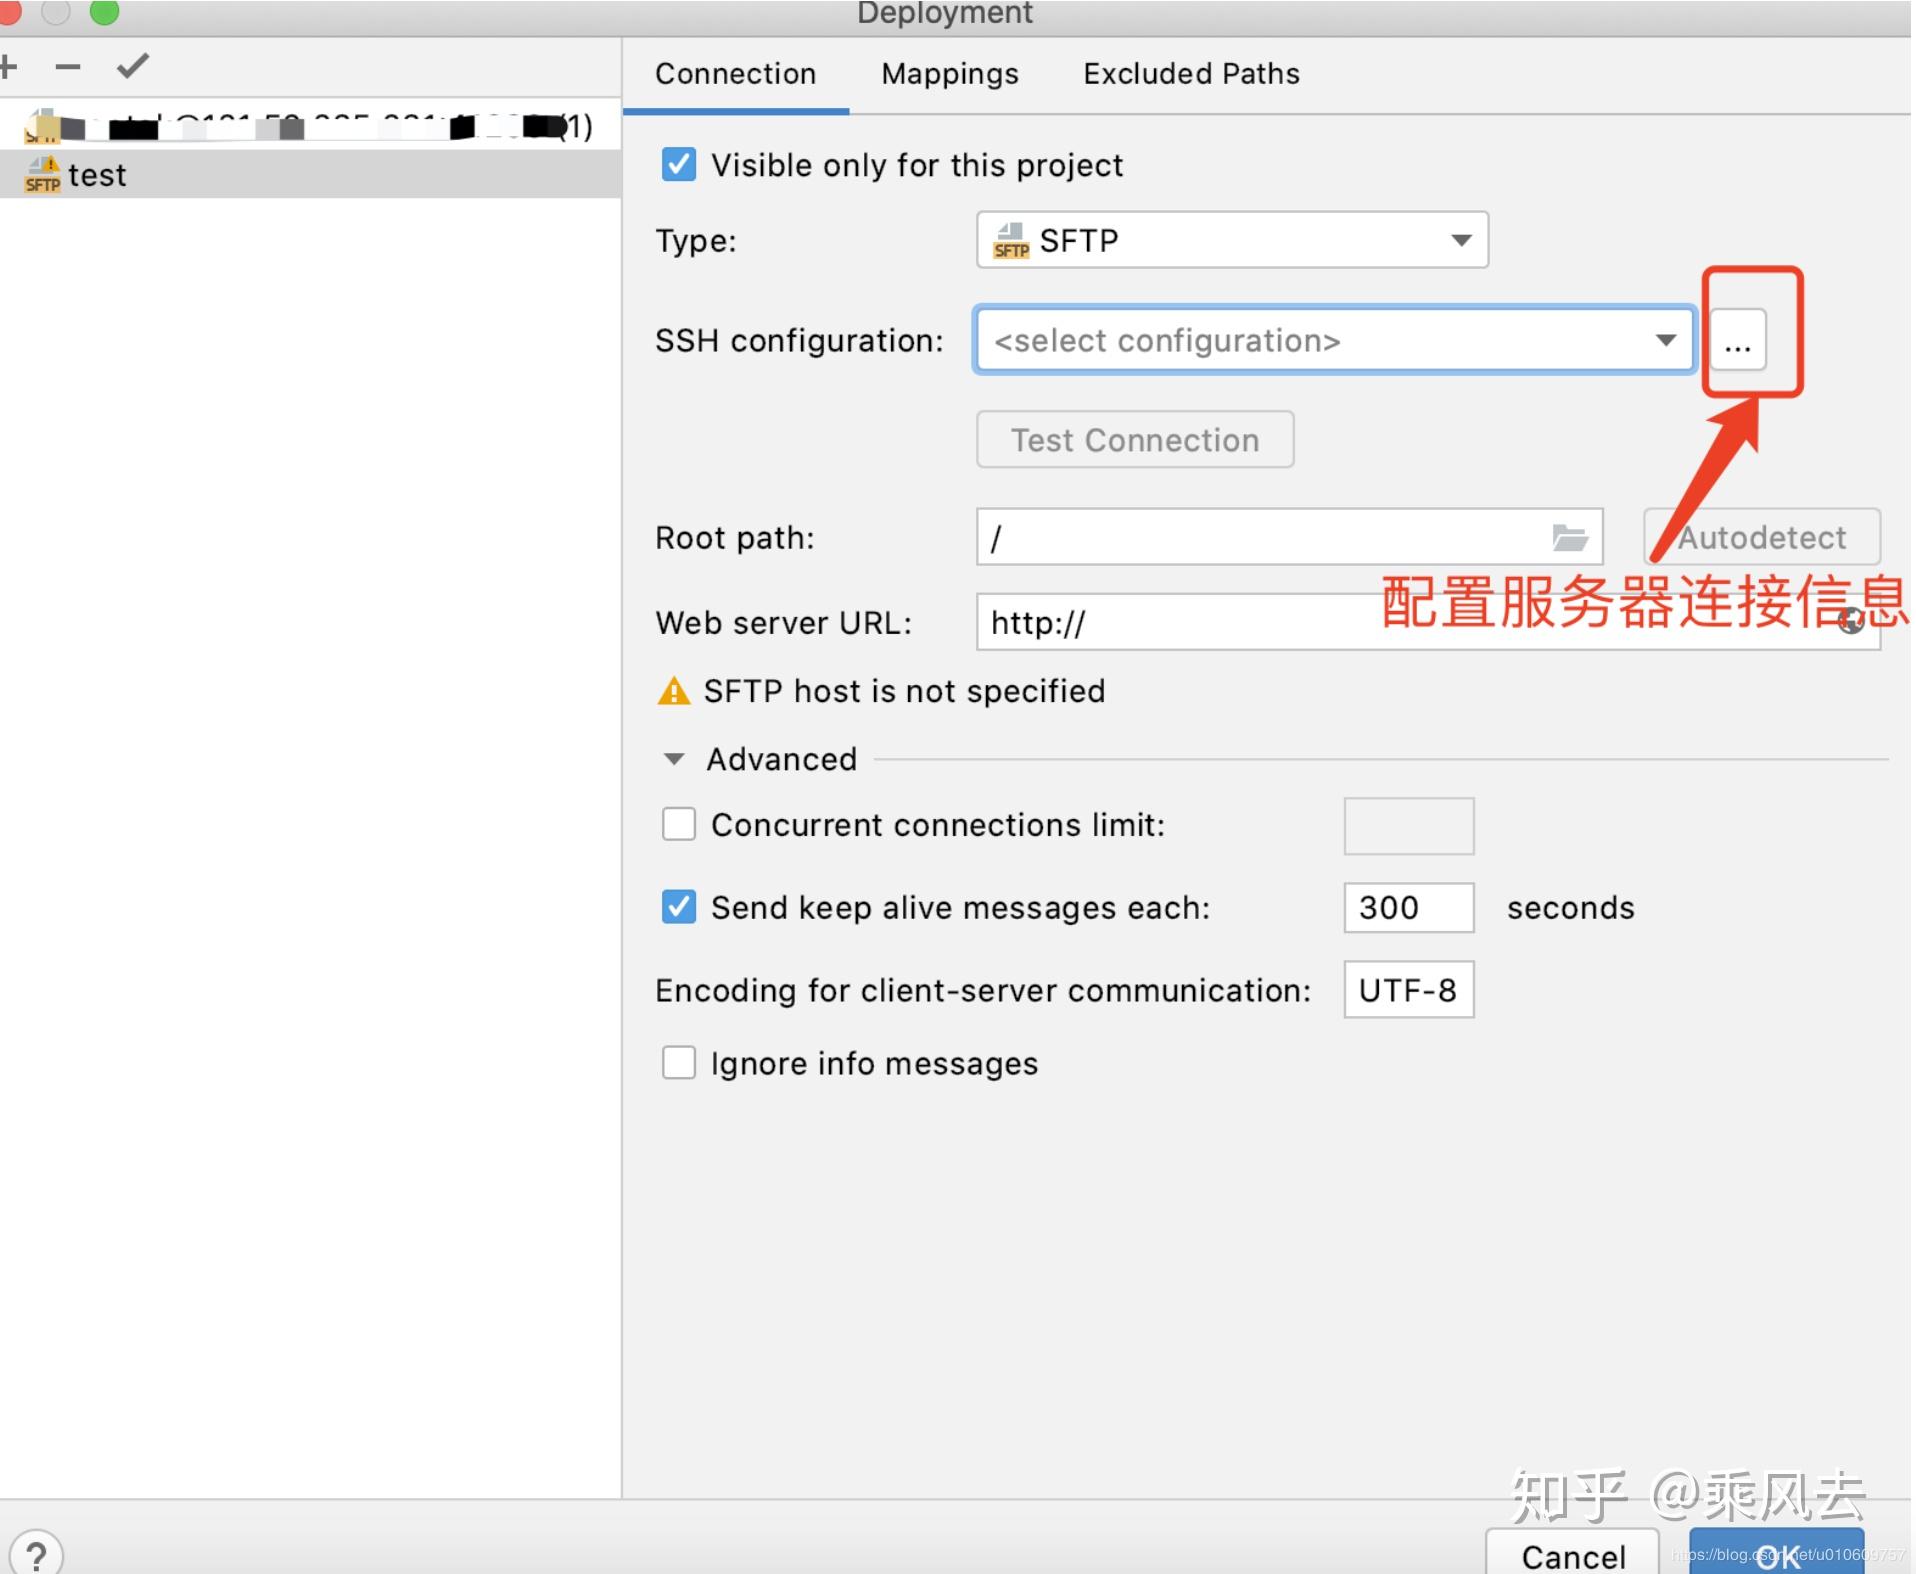Click the SFTP host is not specified message
1916x1574 pixels.
coord(904,691)
